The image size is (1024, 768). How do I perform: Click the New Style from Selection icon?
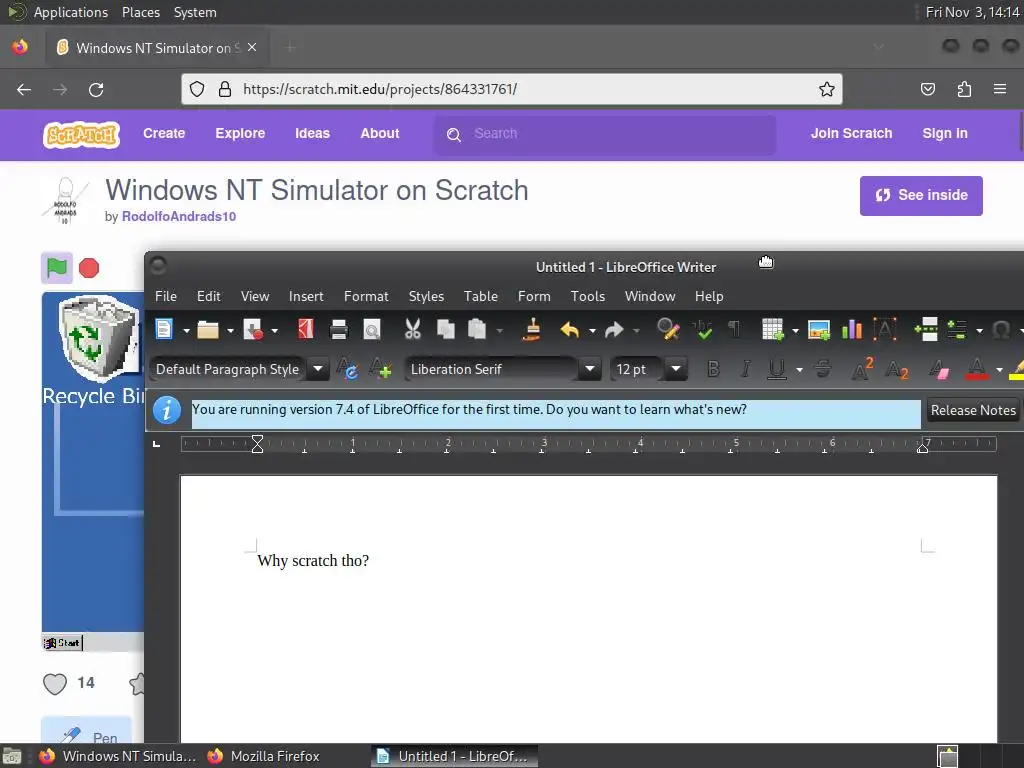(381, 369)
